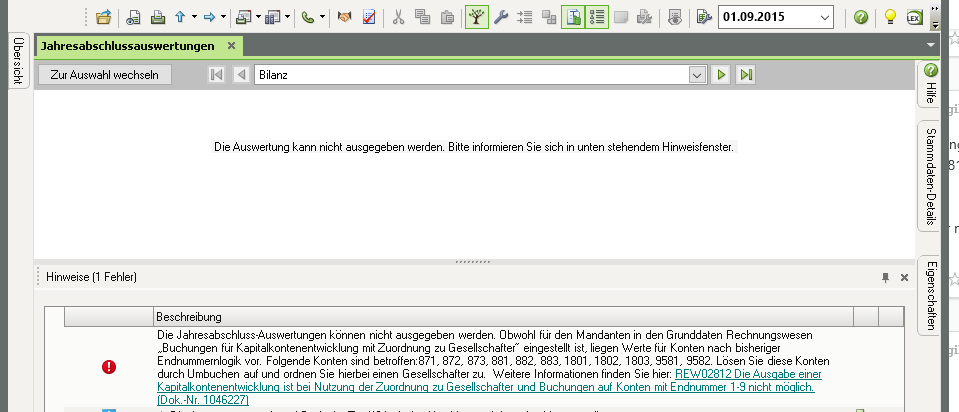Open the Eigenschaften side tab
This screenshot has height=412, width=959.
point(930,295)
